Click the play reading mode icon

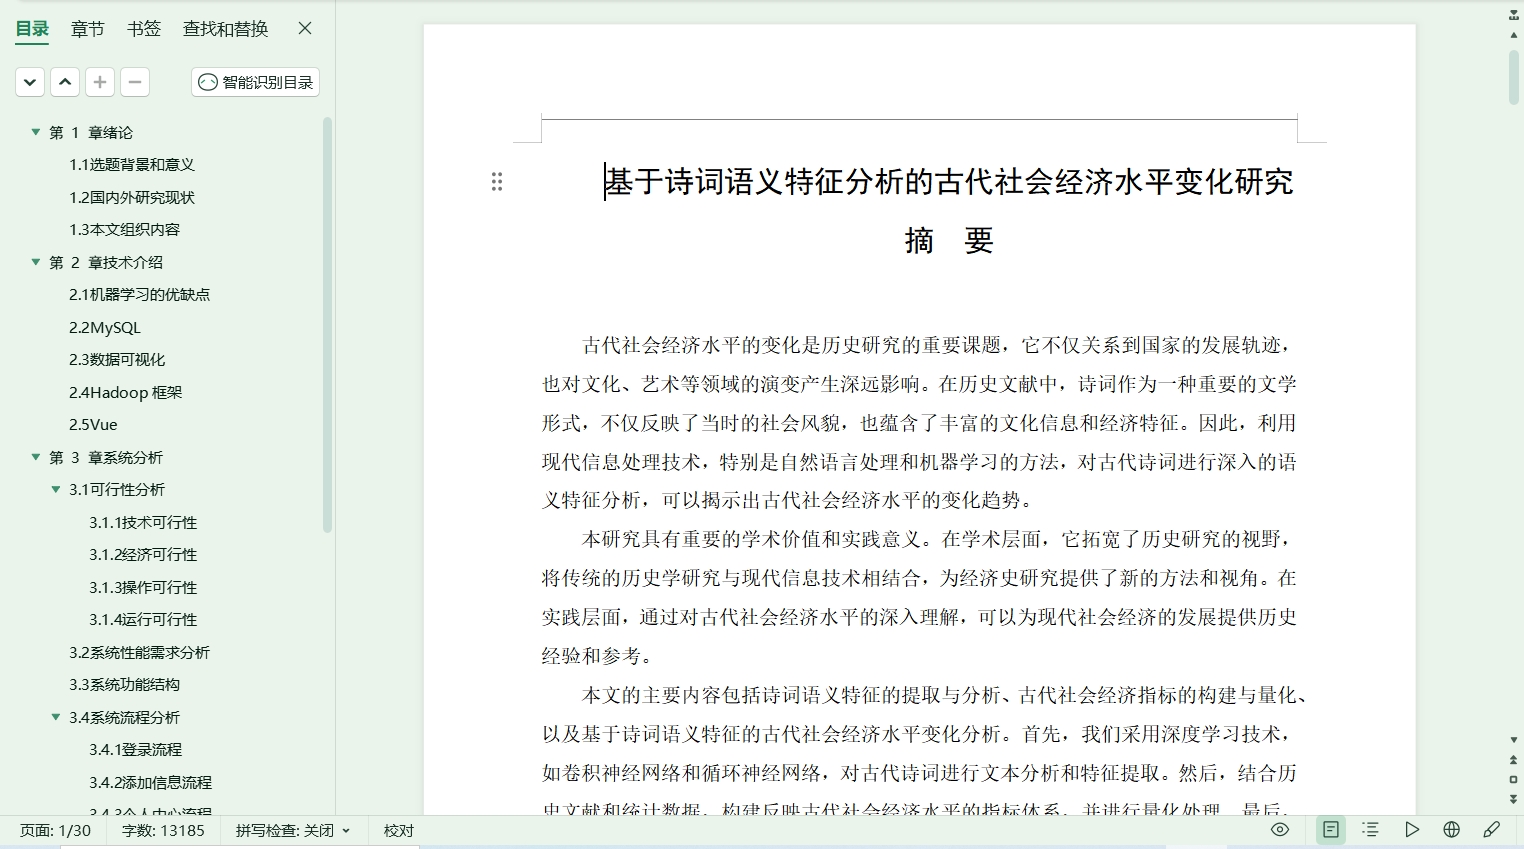[x=1411, y=830]
